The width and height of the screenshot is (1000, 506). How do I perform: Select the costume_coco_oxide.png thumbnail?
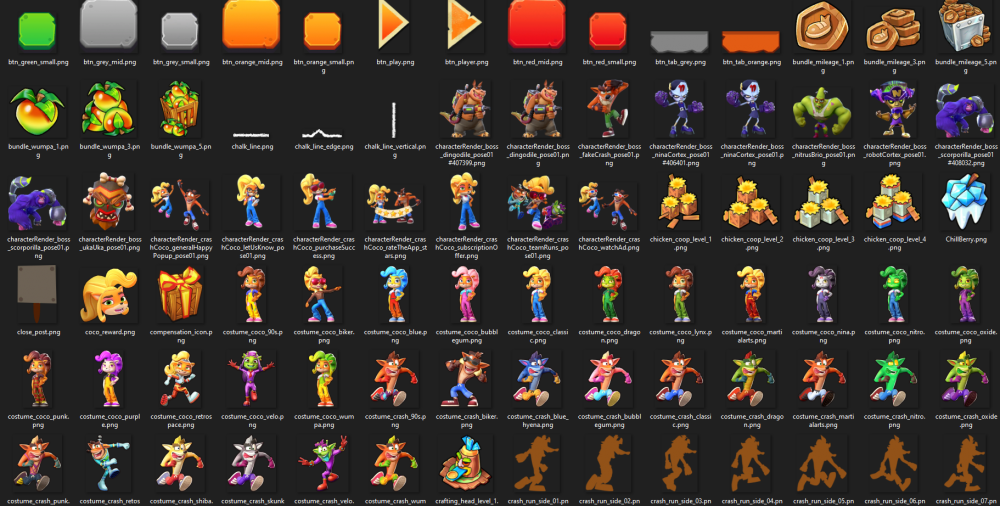tap(965, 294)
